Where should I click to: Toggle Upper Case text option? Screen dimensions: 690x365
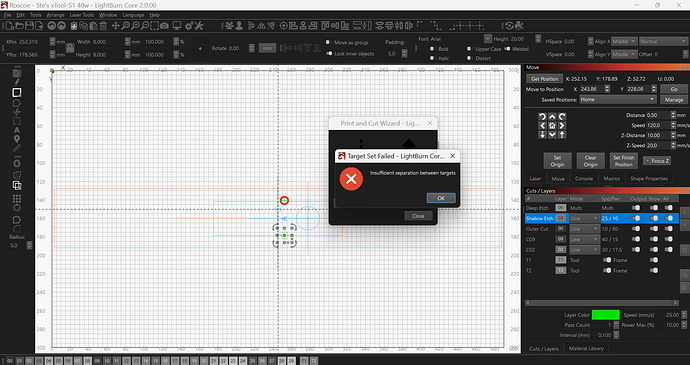469,49
